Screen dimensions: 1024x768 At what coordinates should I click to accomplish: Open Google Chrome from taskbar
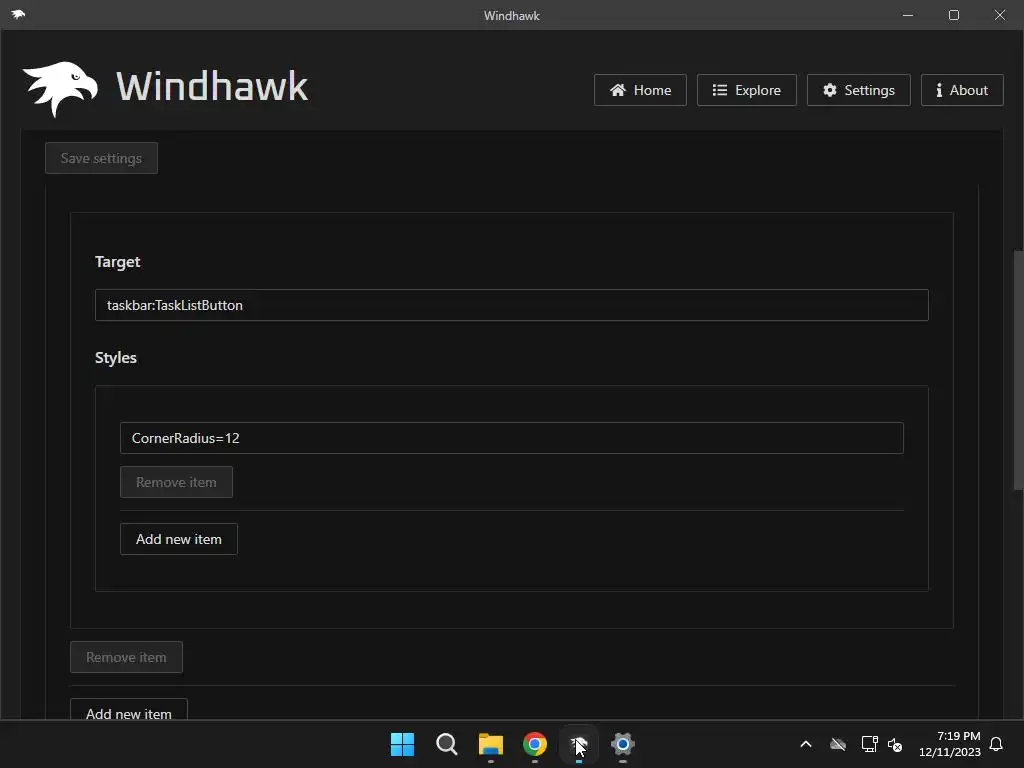click(x=535, y=744)
